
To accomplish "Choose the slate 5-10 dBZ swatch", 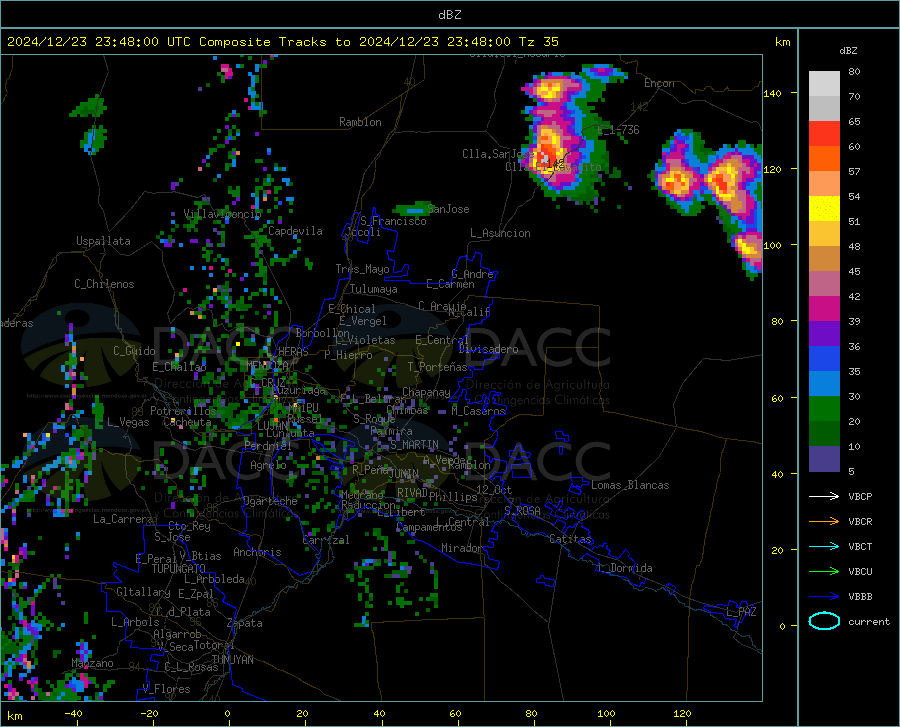I will pos(824,459).
